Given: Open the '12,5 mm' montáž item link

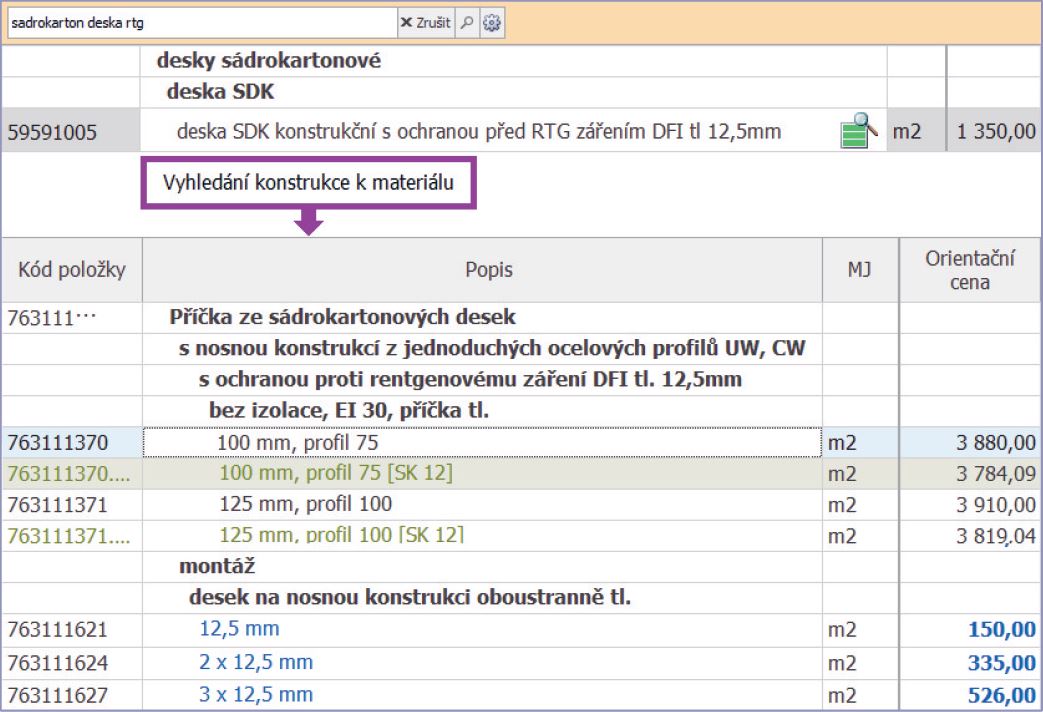Looking at the screenshot, I should 240,629.
